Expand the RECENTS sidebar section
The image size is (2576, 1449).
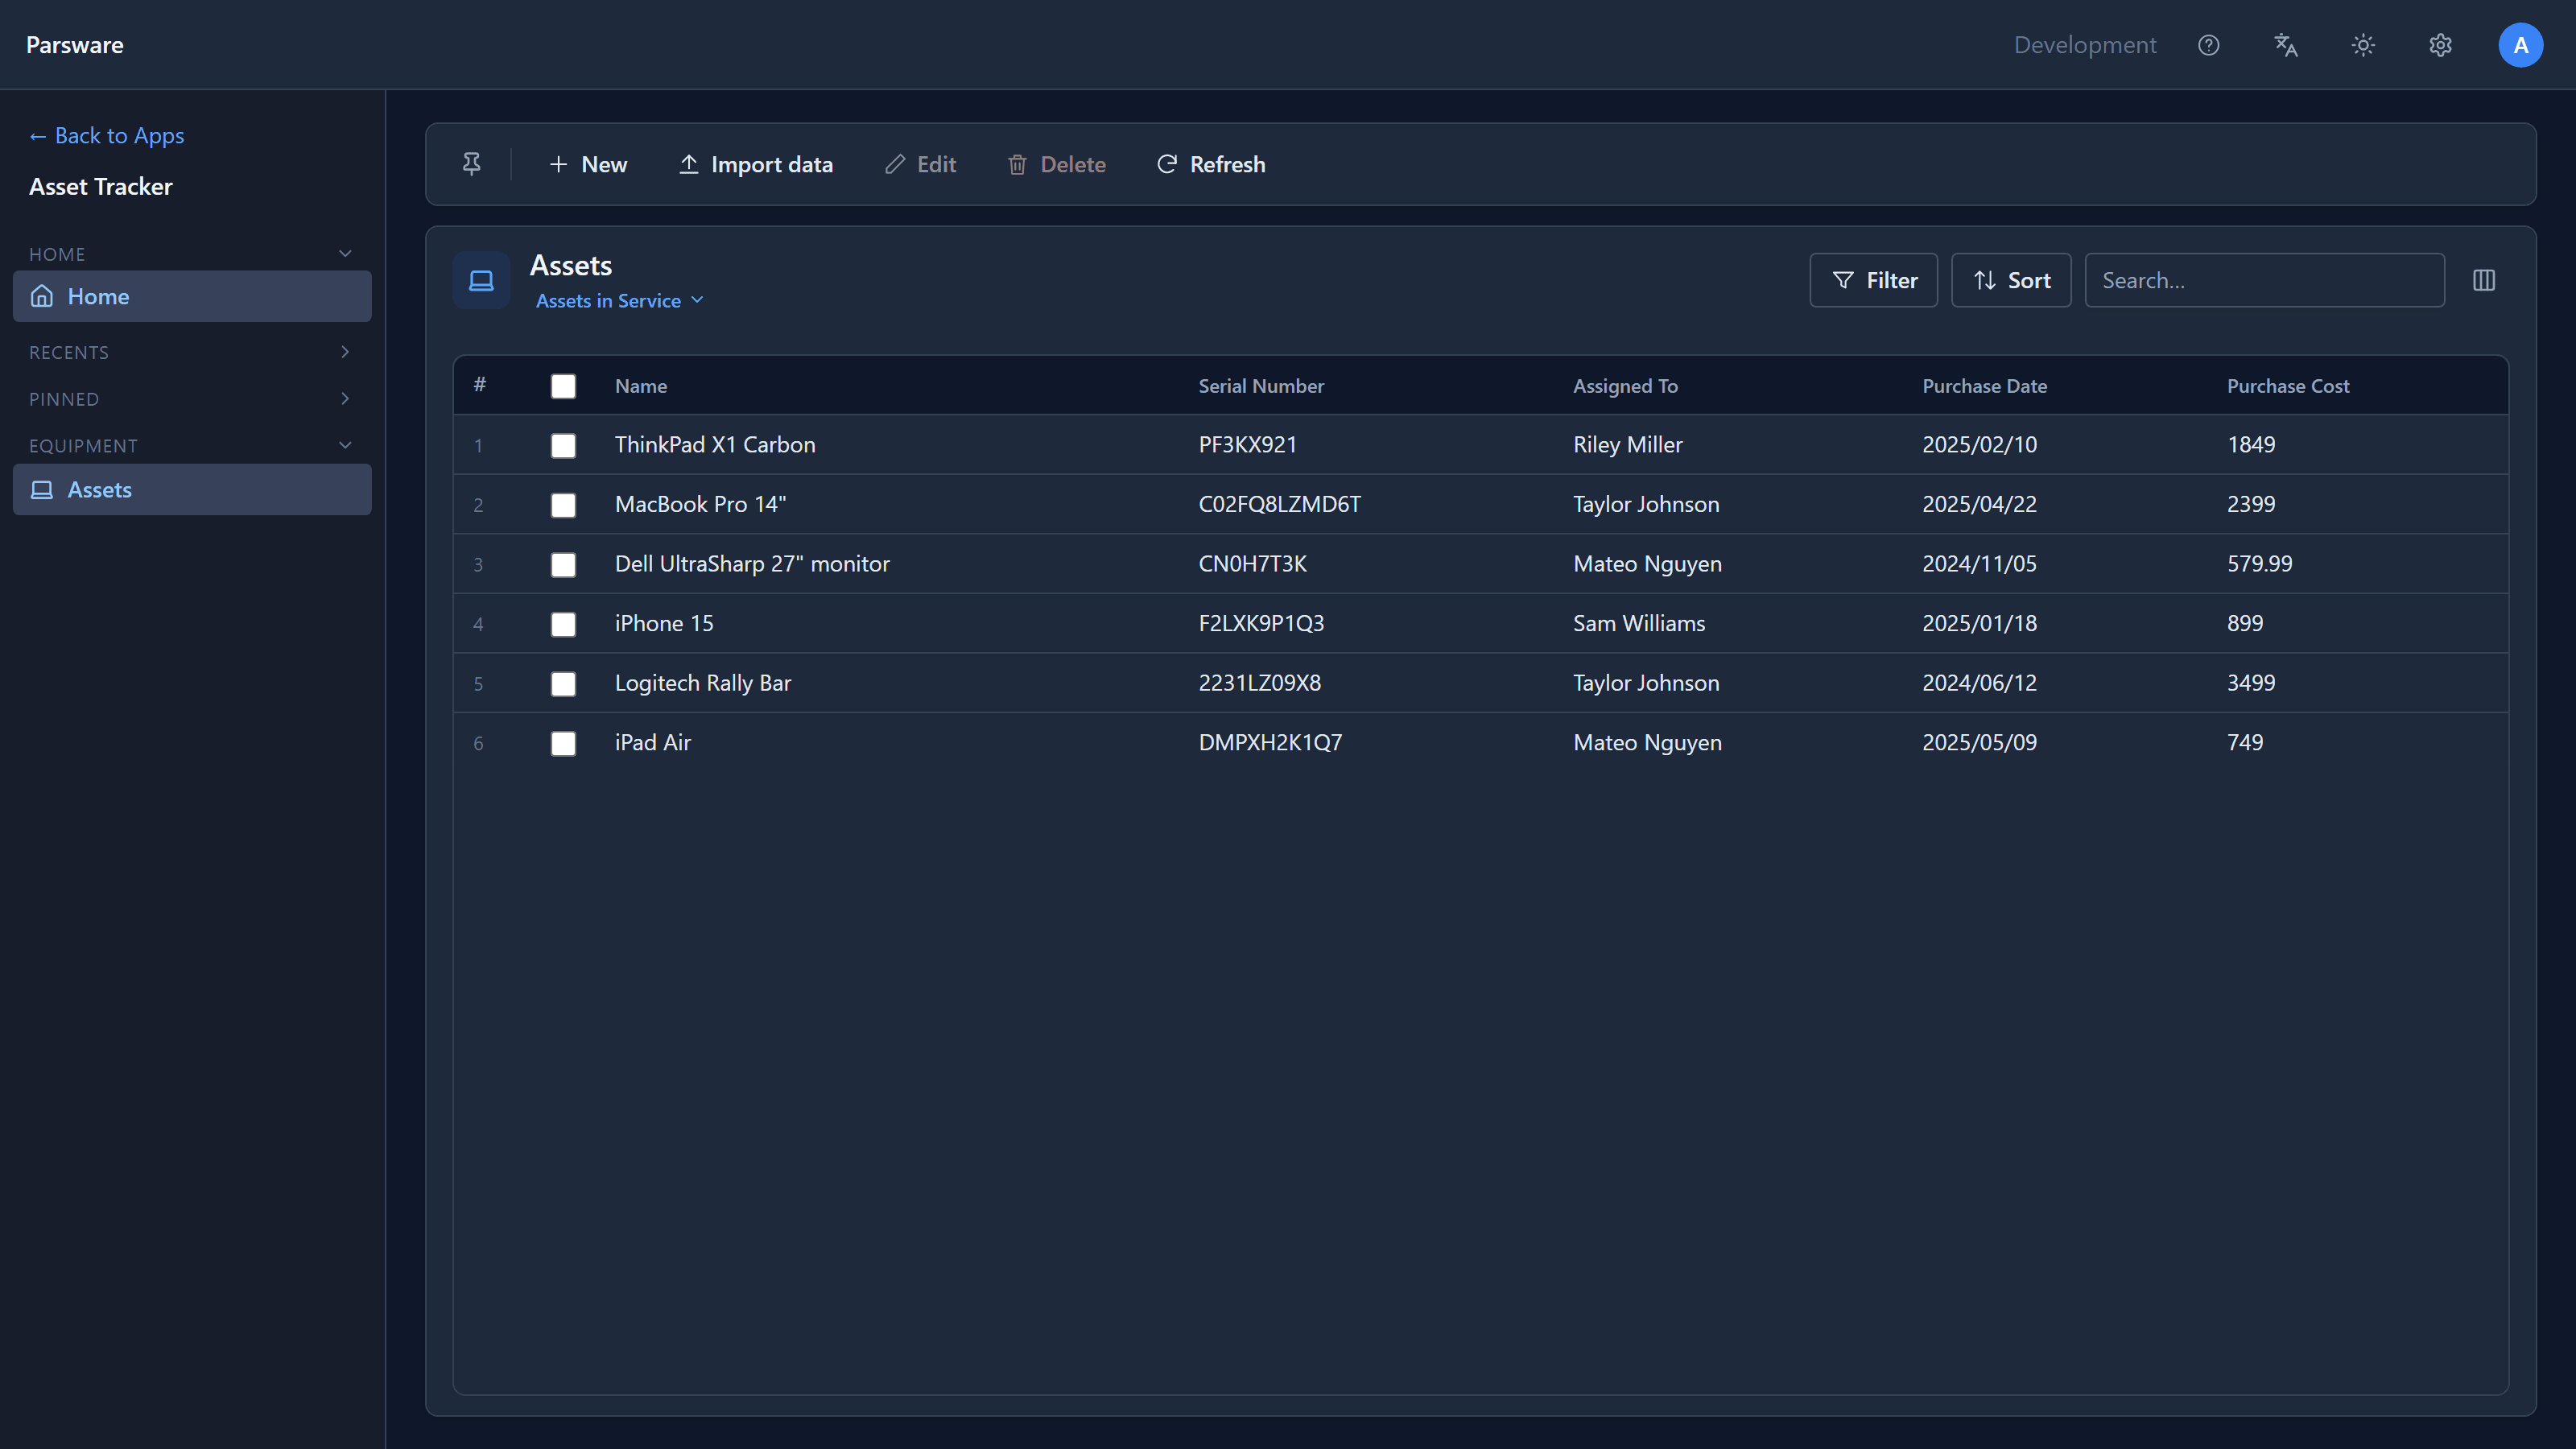click(x=192, y=352)
